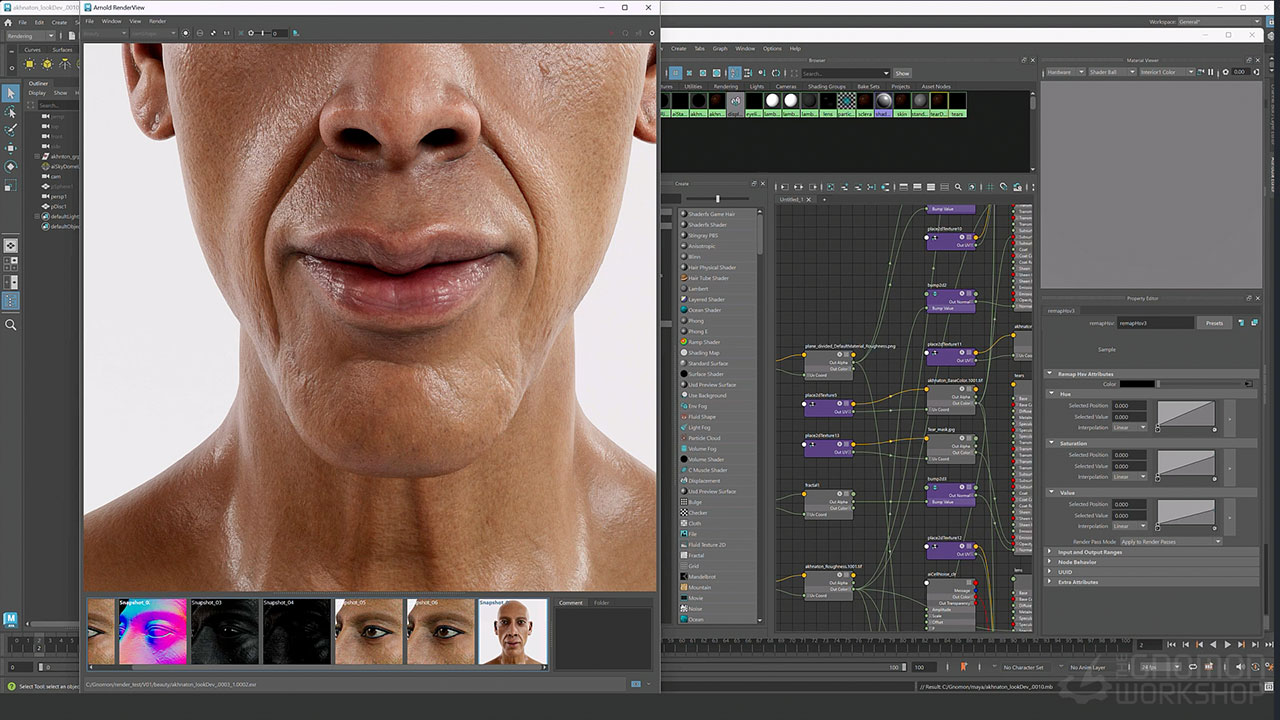Click the Presets button
1280x720 pixels.
click(1214, 323)
